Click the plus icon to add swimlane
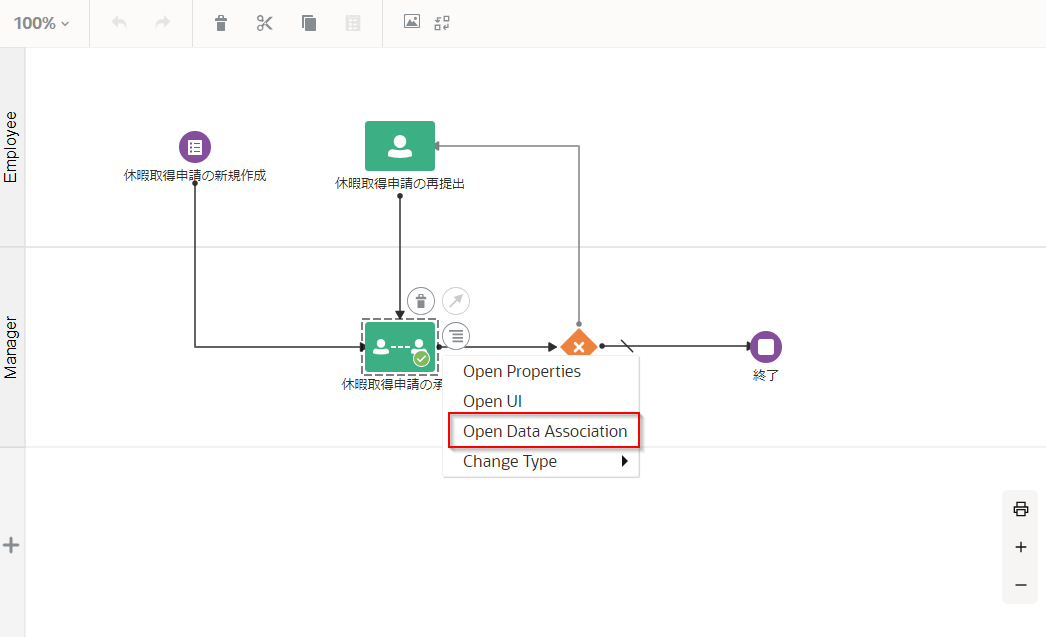The image size is (1046, 637). pyautogui.click(x=12, y=545)
